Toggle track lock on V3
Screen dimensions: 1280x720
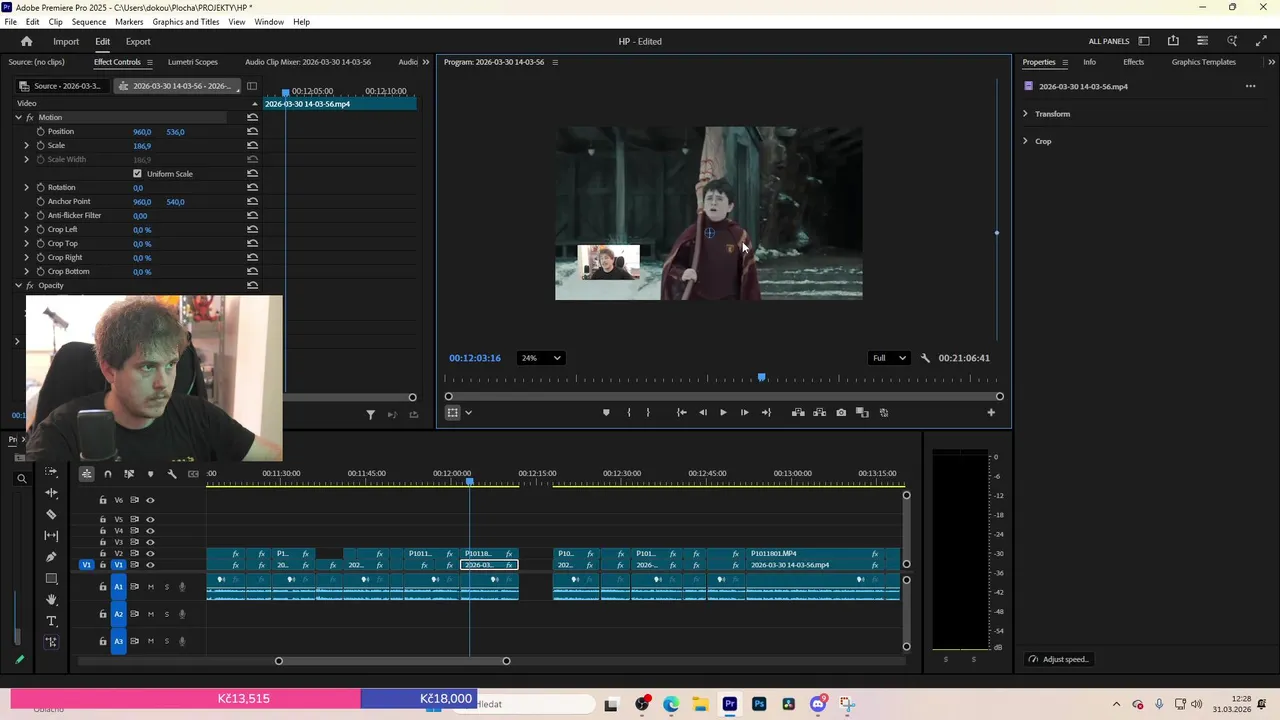tap(102, 541)
